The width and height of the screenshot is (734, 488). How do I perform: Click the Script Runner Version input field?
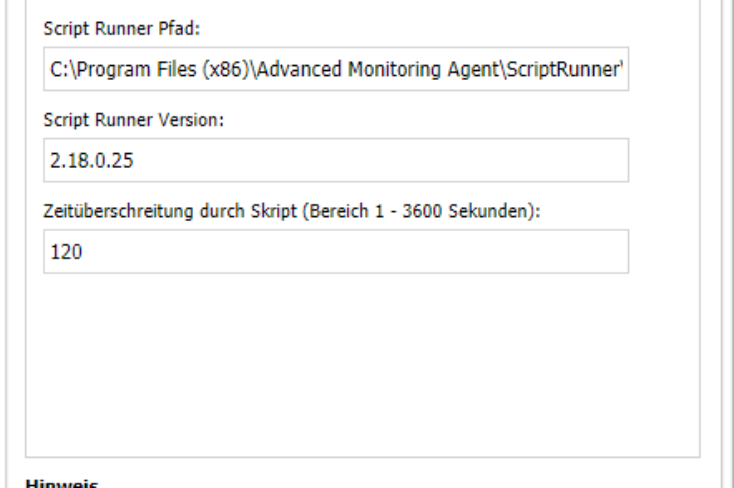pos(336,160)
